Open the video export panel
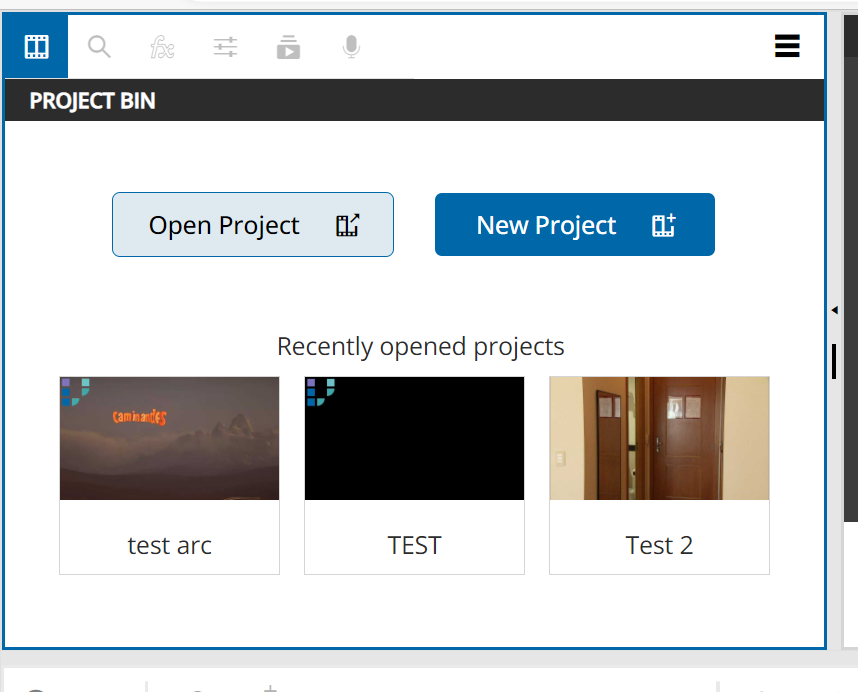Screen dimensions: 858x692 288,46
